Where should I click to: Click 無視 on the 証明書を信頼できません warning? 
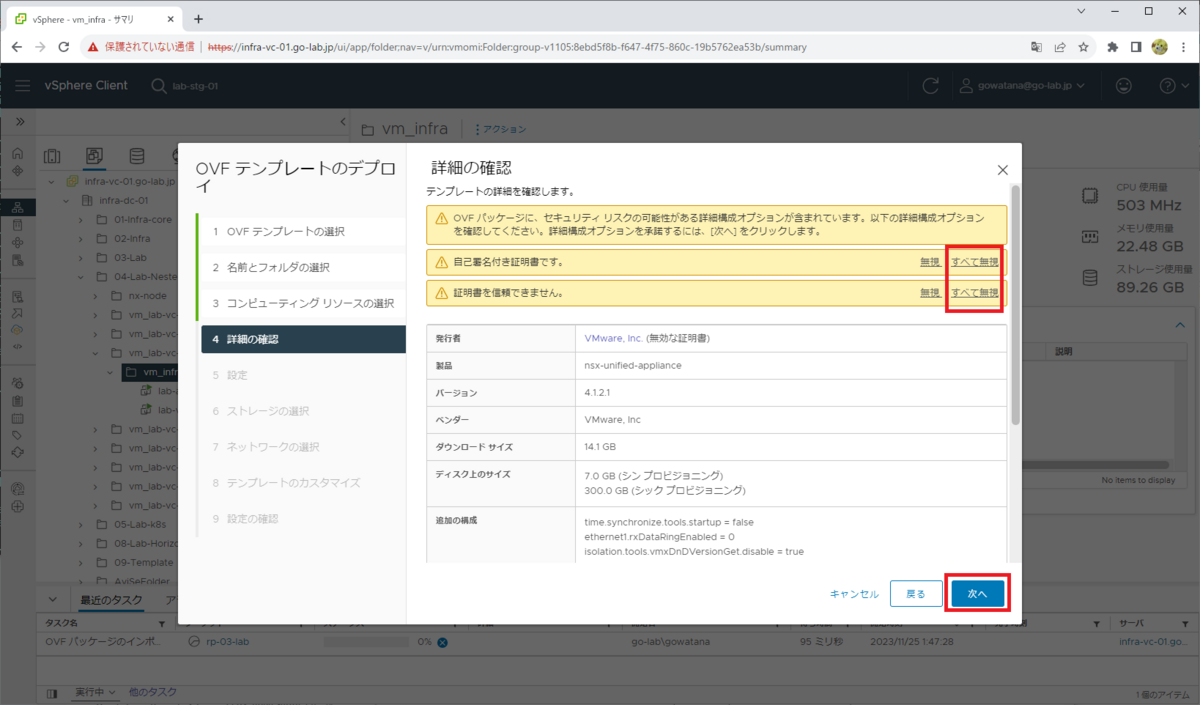(x=930, y=293)
